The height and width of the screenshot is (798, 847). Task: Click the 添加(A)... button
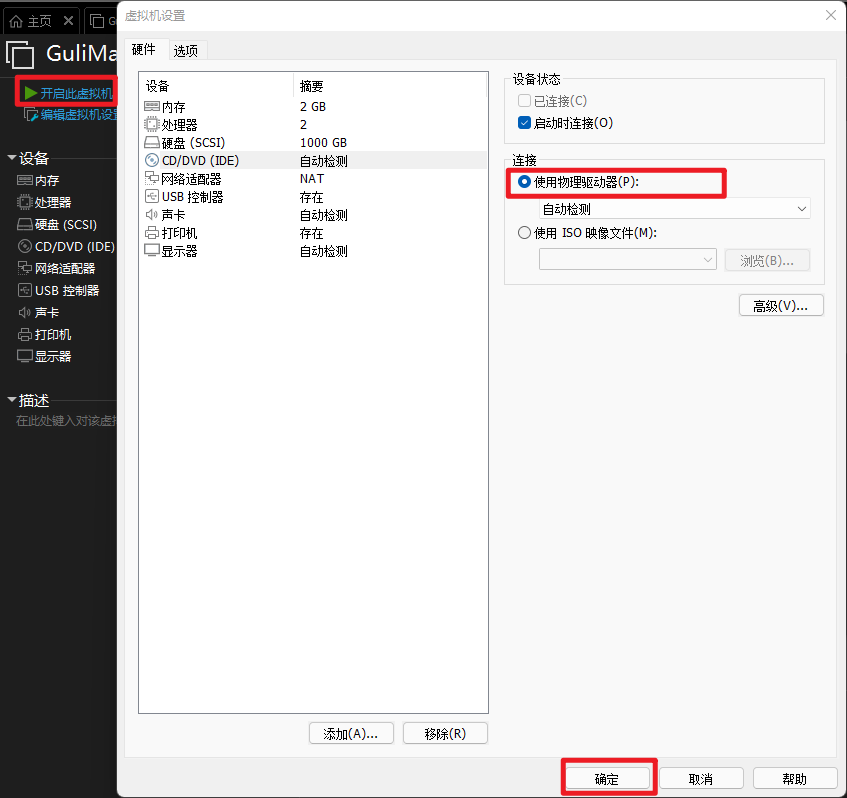point(351,733)
